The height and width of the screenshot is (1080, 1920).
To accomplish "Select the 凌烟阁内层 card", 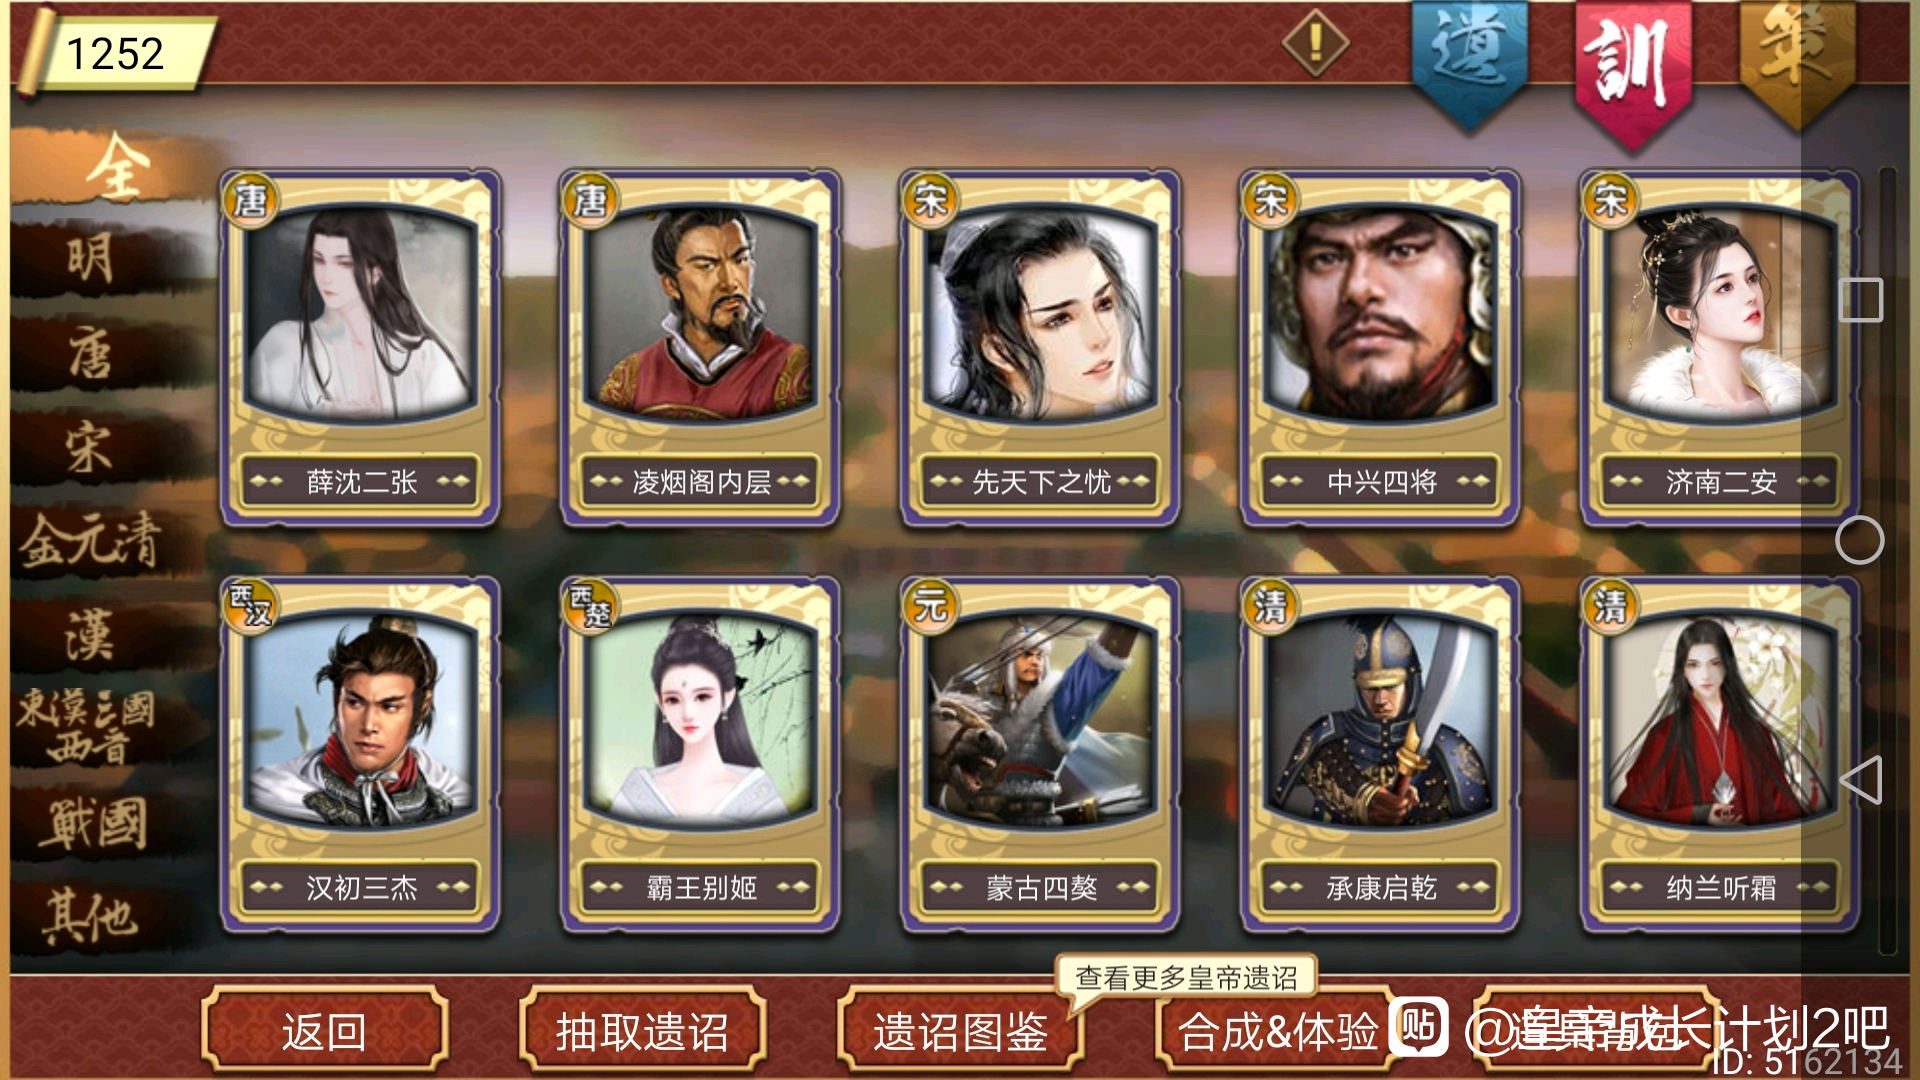I will click(x=700, y=347).
